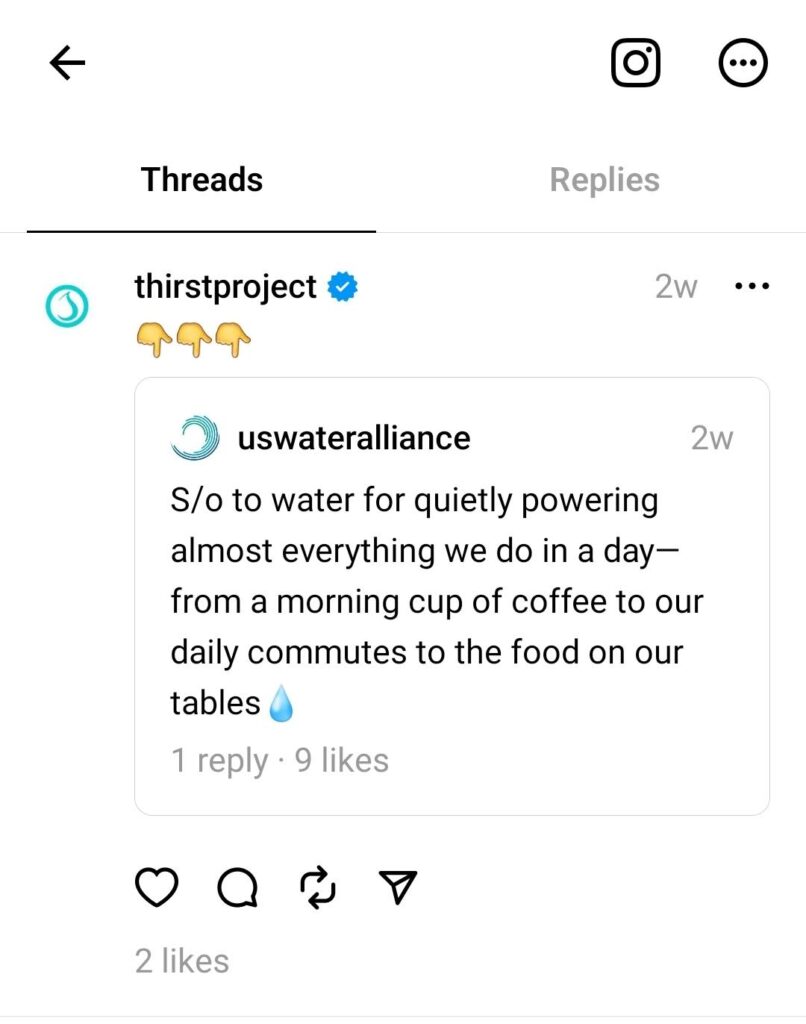806x1024 pixels.
Task: Open the comment bubble icon
Action: (x=237, y=886)
